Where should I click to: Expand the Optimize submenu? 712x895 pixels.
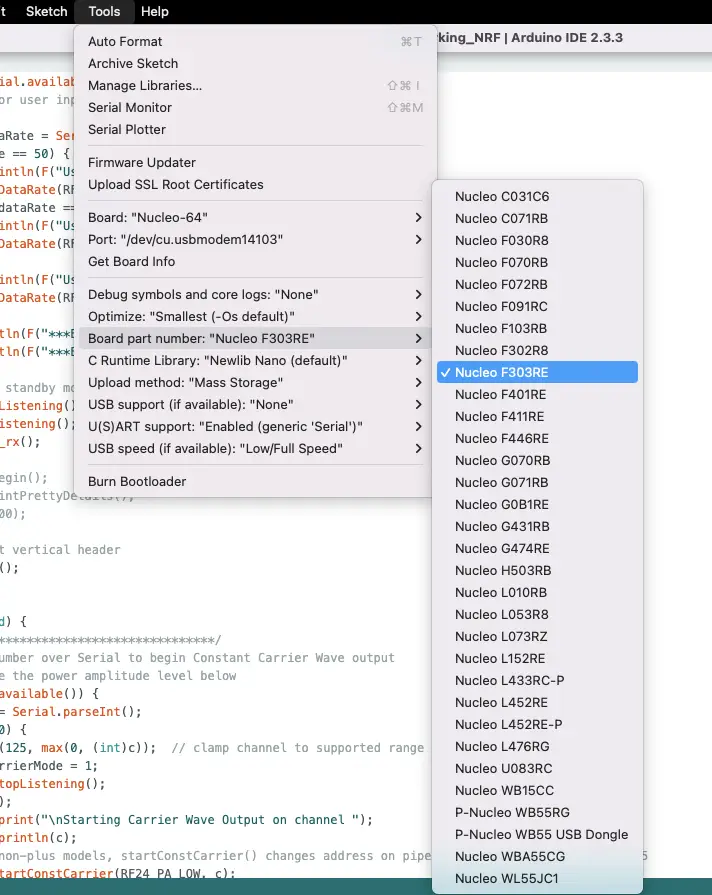tap(255, 316)
